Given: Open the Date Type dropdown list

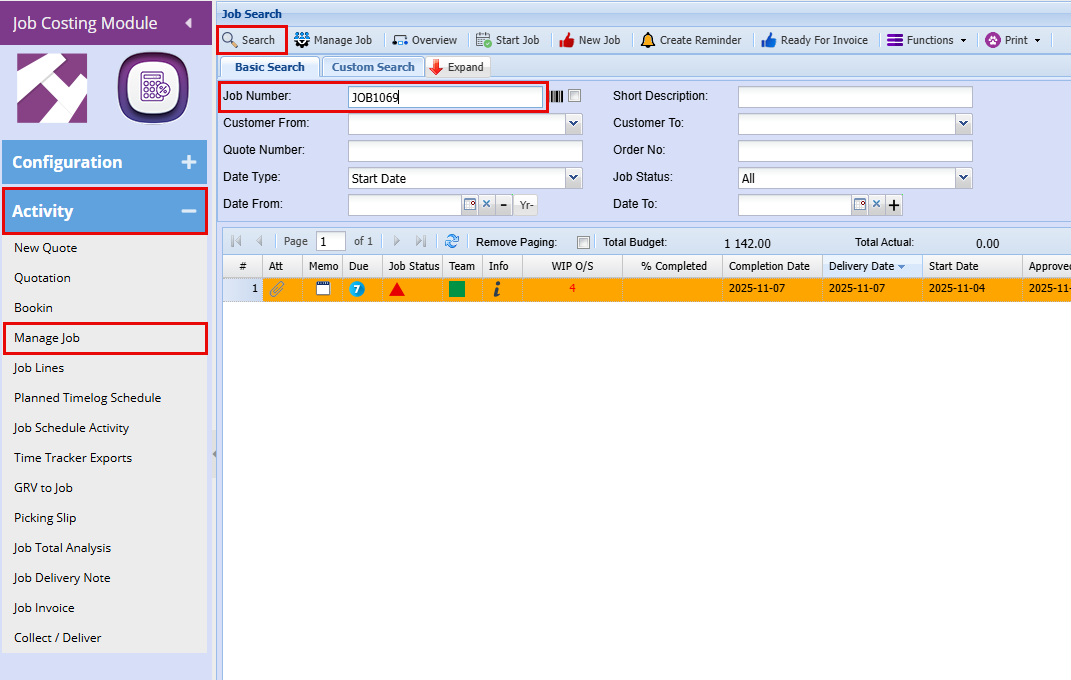Looking at the screenshot, I should click(x=573, y=178).
